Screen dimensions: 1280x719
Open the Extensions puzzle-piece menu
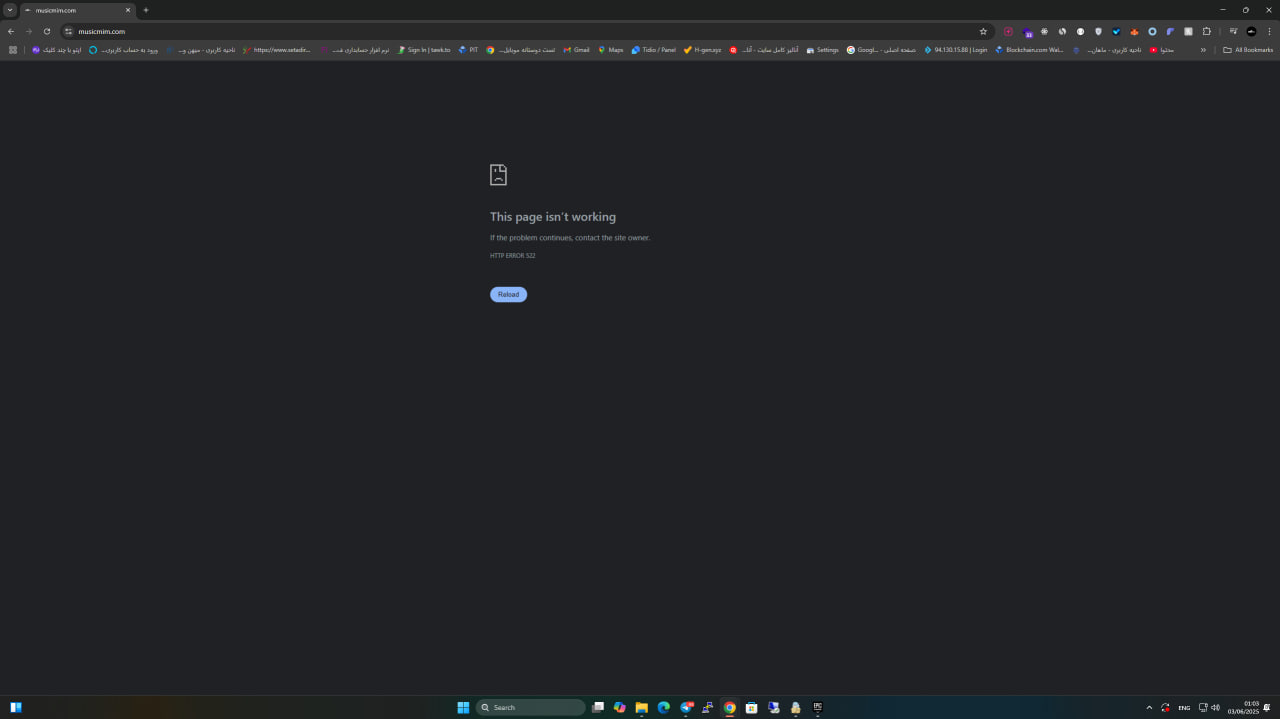[1206, 31]
